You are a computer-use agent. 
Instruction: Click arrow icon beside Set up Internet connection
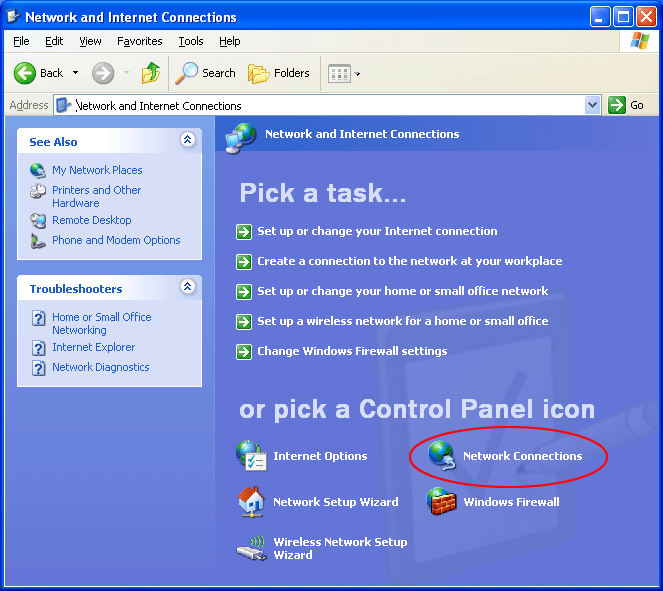tap(244, 232)
